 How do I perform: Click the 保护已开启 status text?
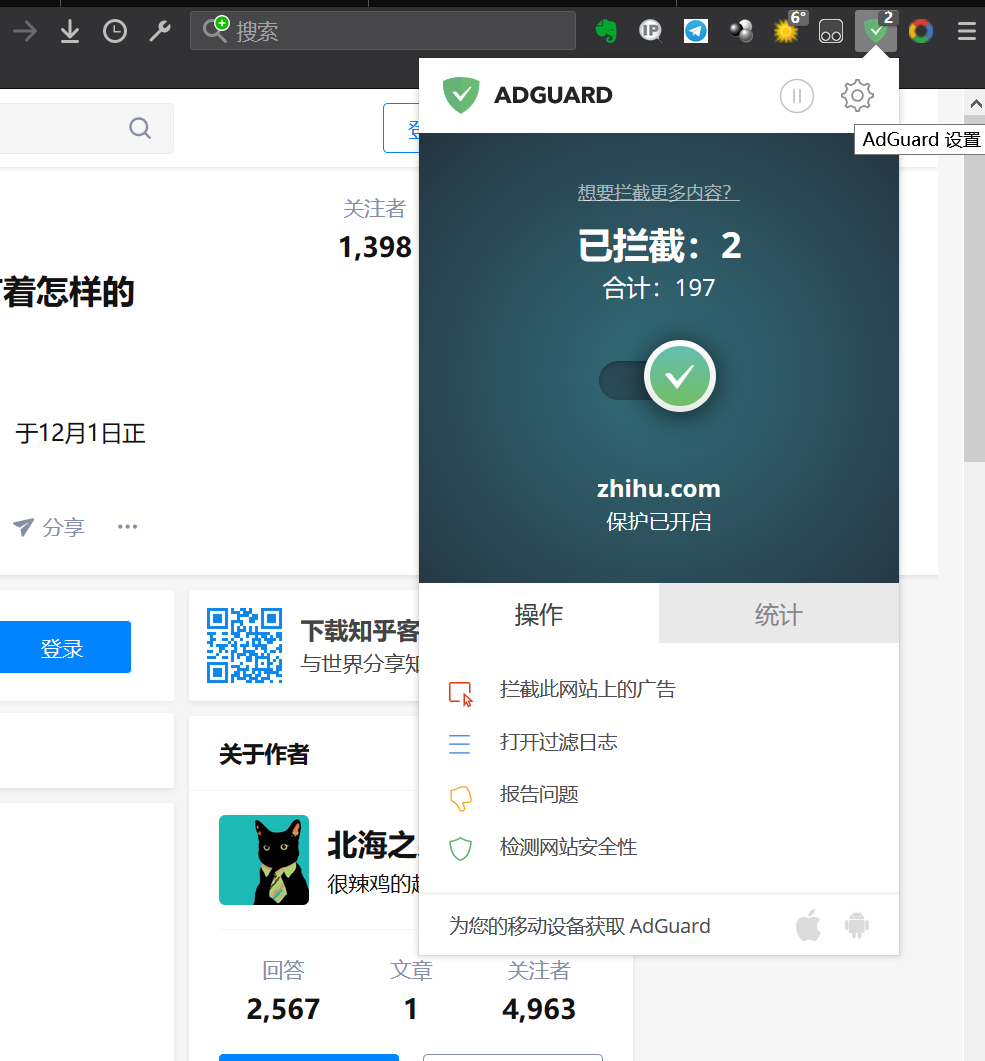pos(658,522)
